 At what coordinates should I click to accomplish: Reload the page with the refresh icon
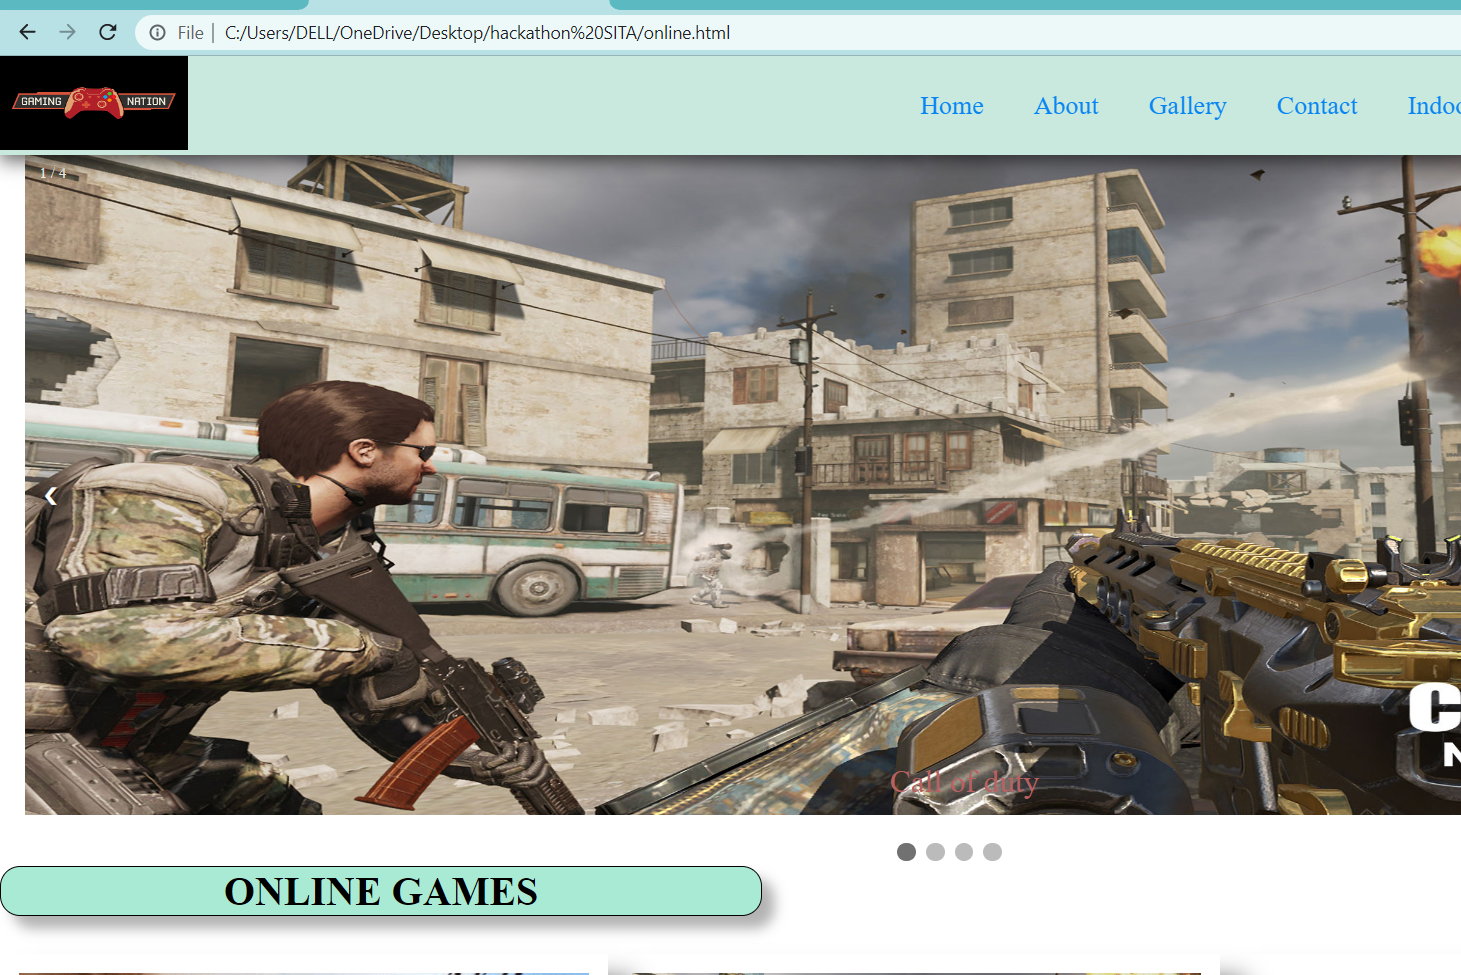(108, 32)
